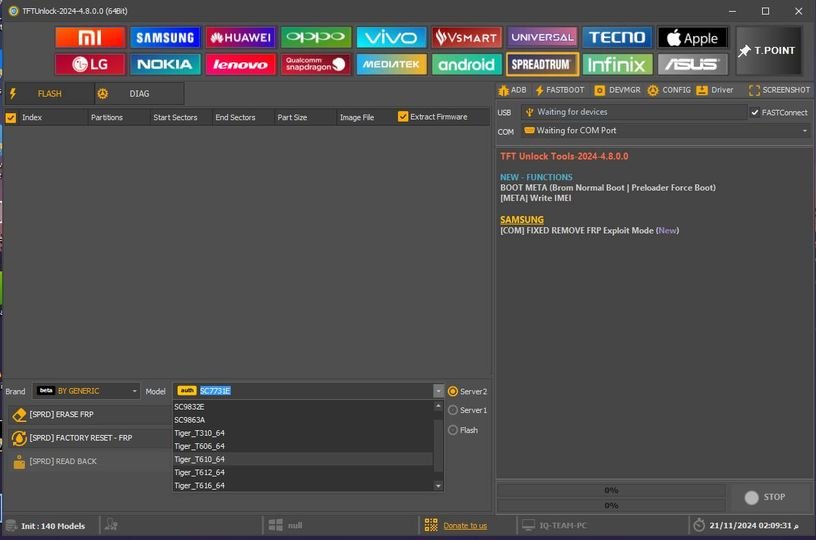Launch DEVMGR device manager
816x540 pixels.
[x=617, y=90]
